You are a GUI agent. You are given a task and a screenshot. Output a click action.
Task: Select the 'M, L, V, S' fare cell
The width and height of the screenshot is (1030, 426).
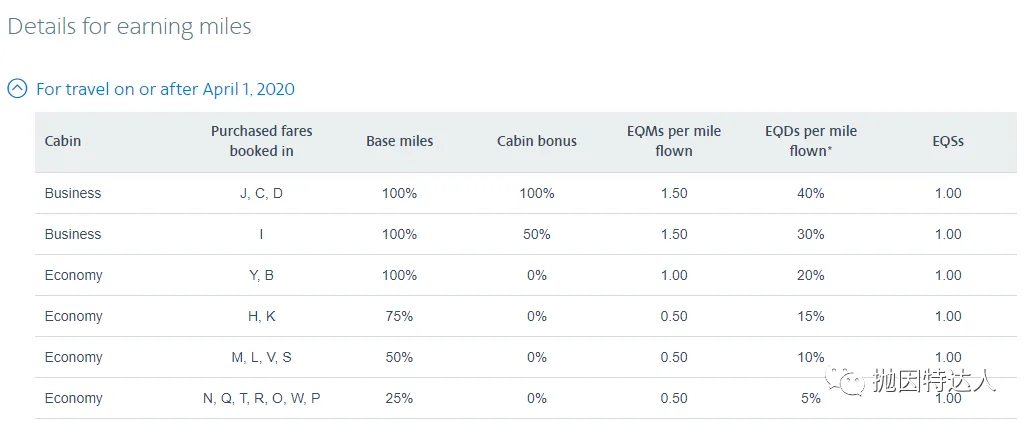(261, 358)
